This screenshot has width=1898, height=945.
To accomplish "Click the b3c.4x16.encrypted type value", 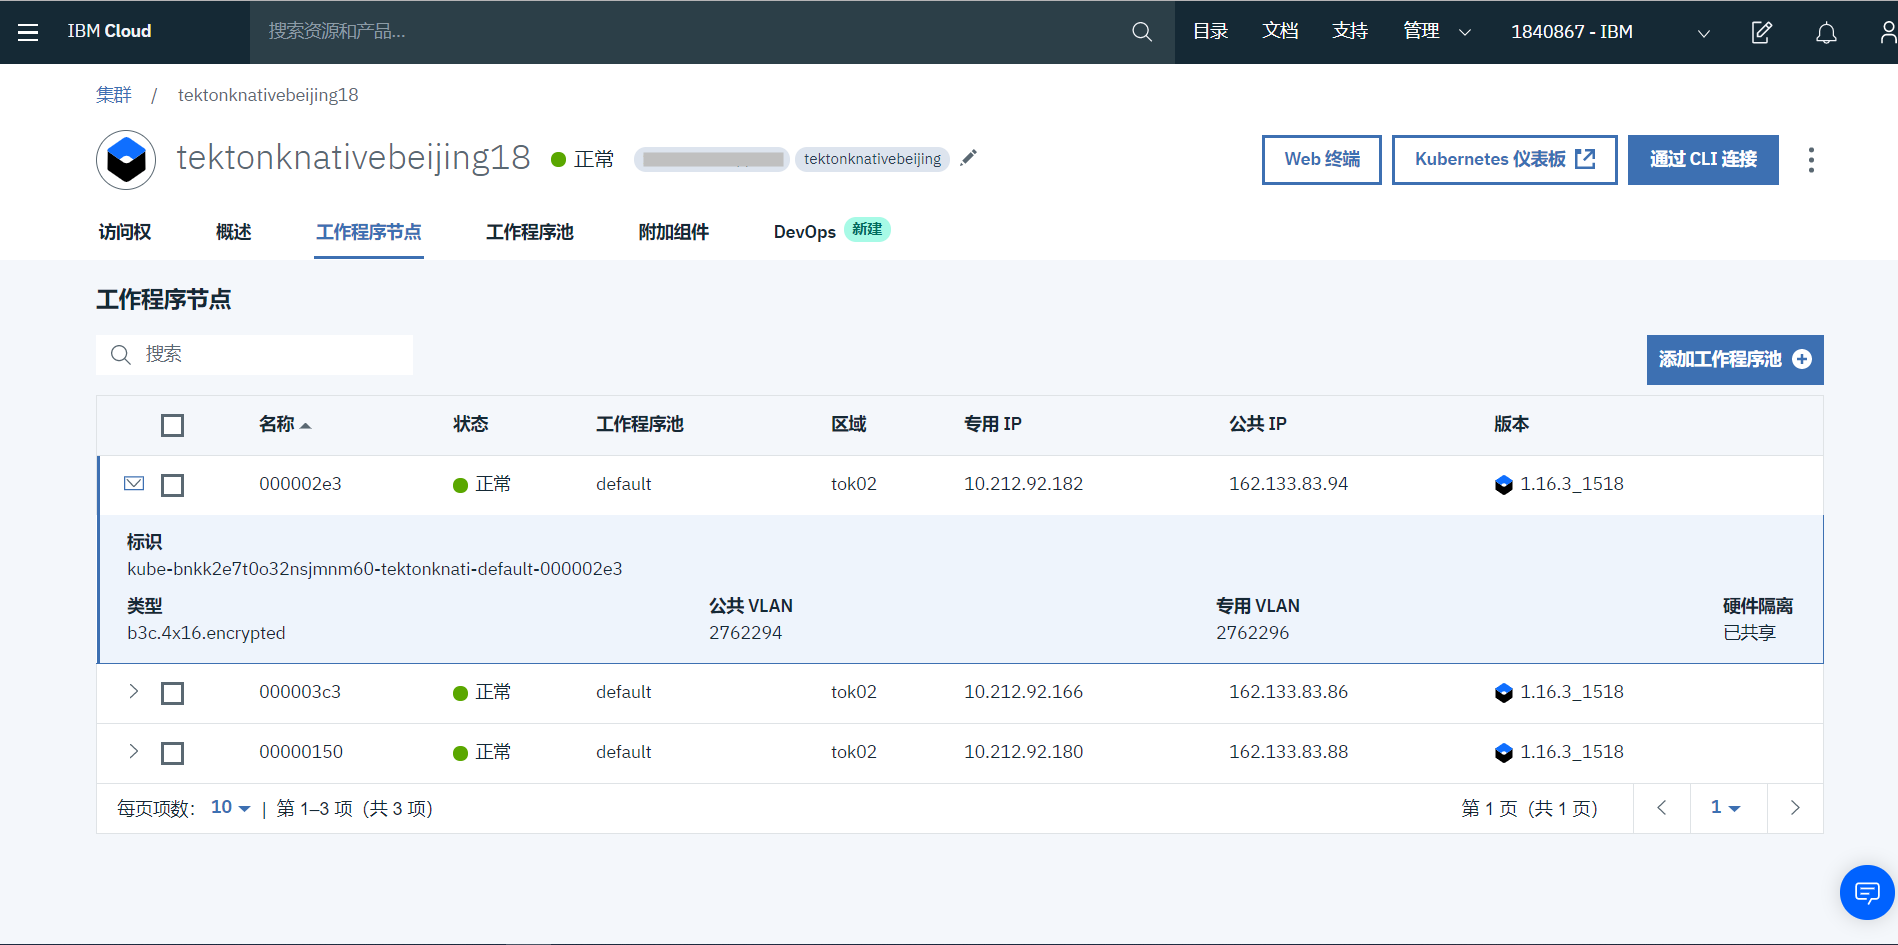I will click(x=206, y=633).
